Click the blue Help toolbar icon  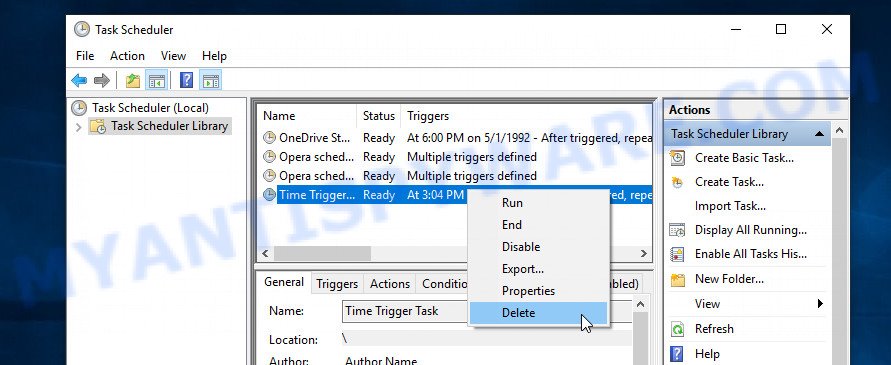click(186, 81)
